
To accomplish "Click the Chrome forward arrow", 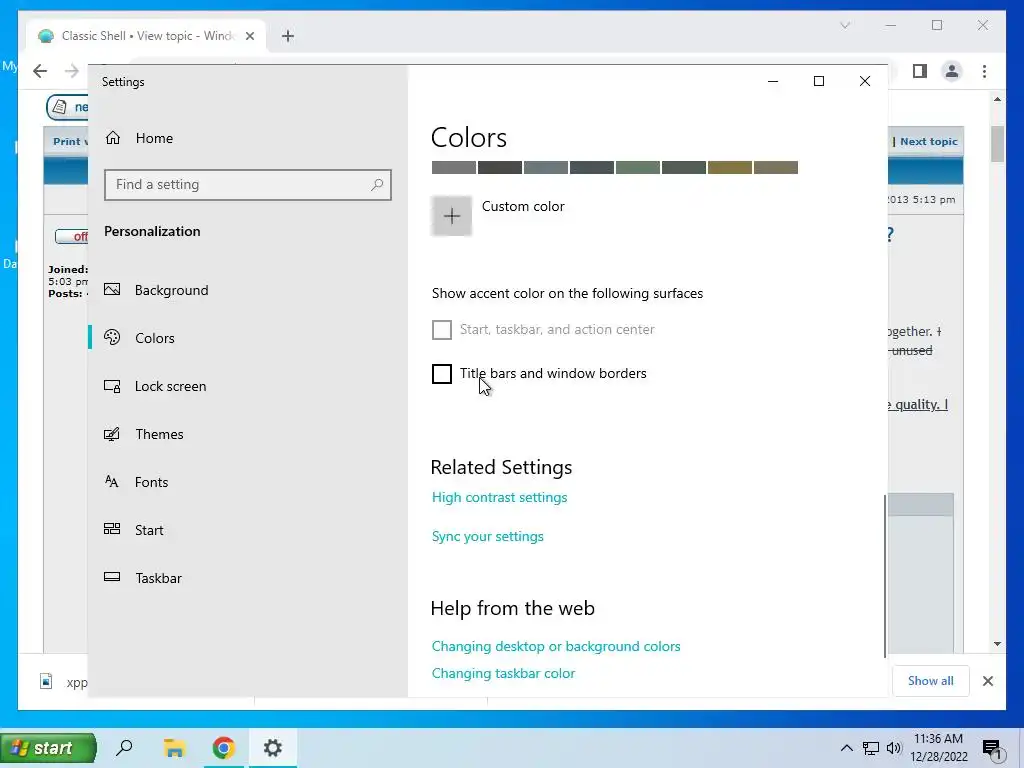I will click(71, 71).
